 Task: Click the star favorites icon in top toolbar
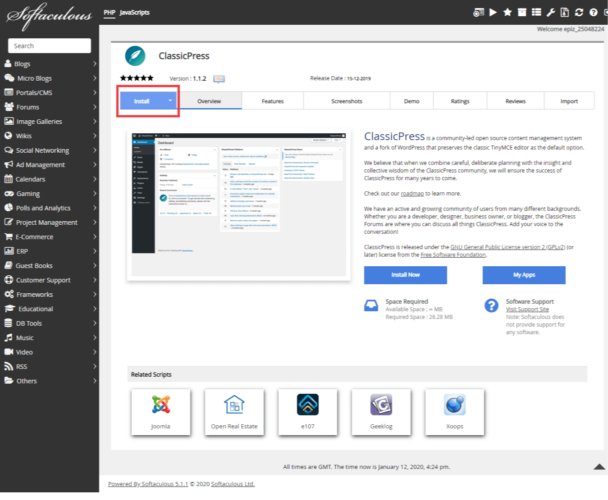click(507, 12)
